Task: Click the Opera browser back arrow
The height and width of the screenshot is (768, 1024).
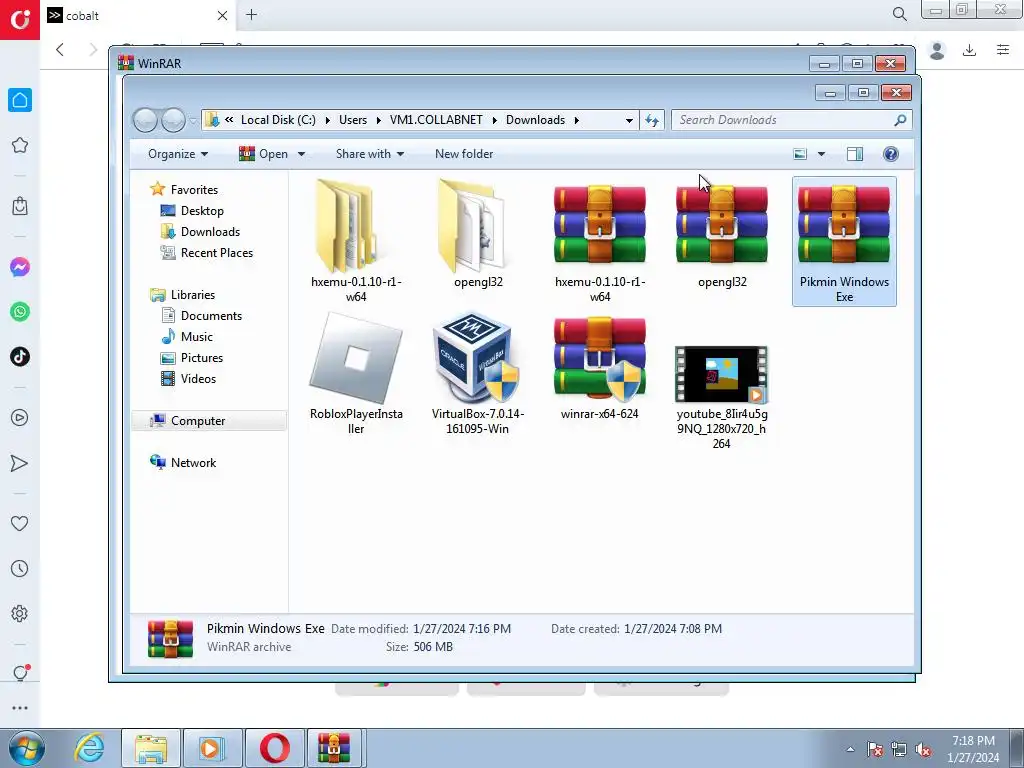Action: (60, 50)
